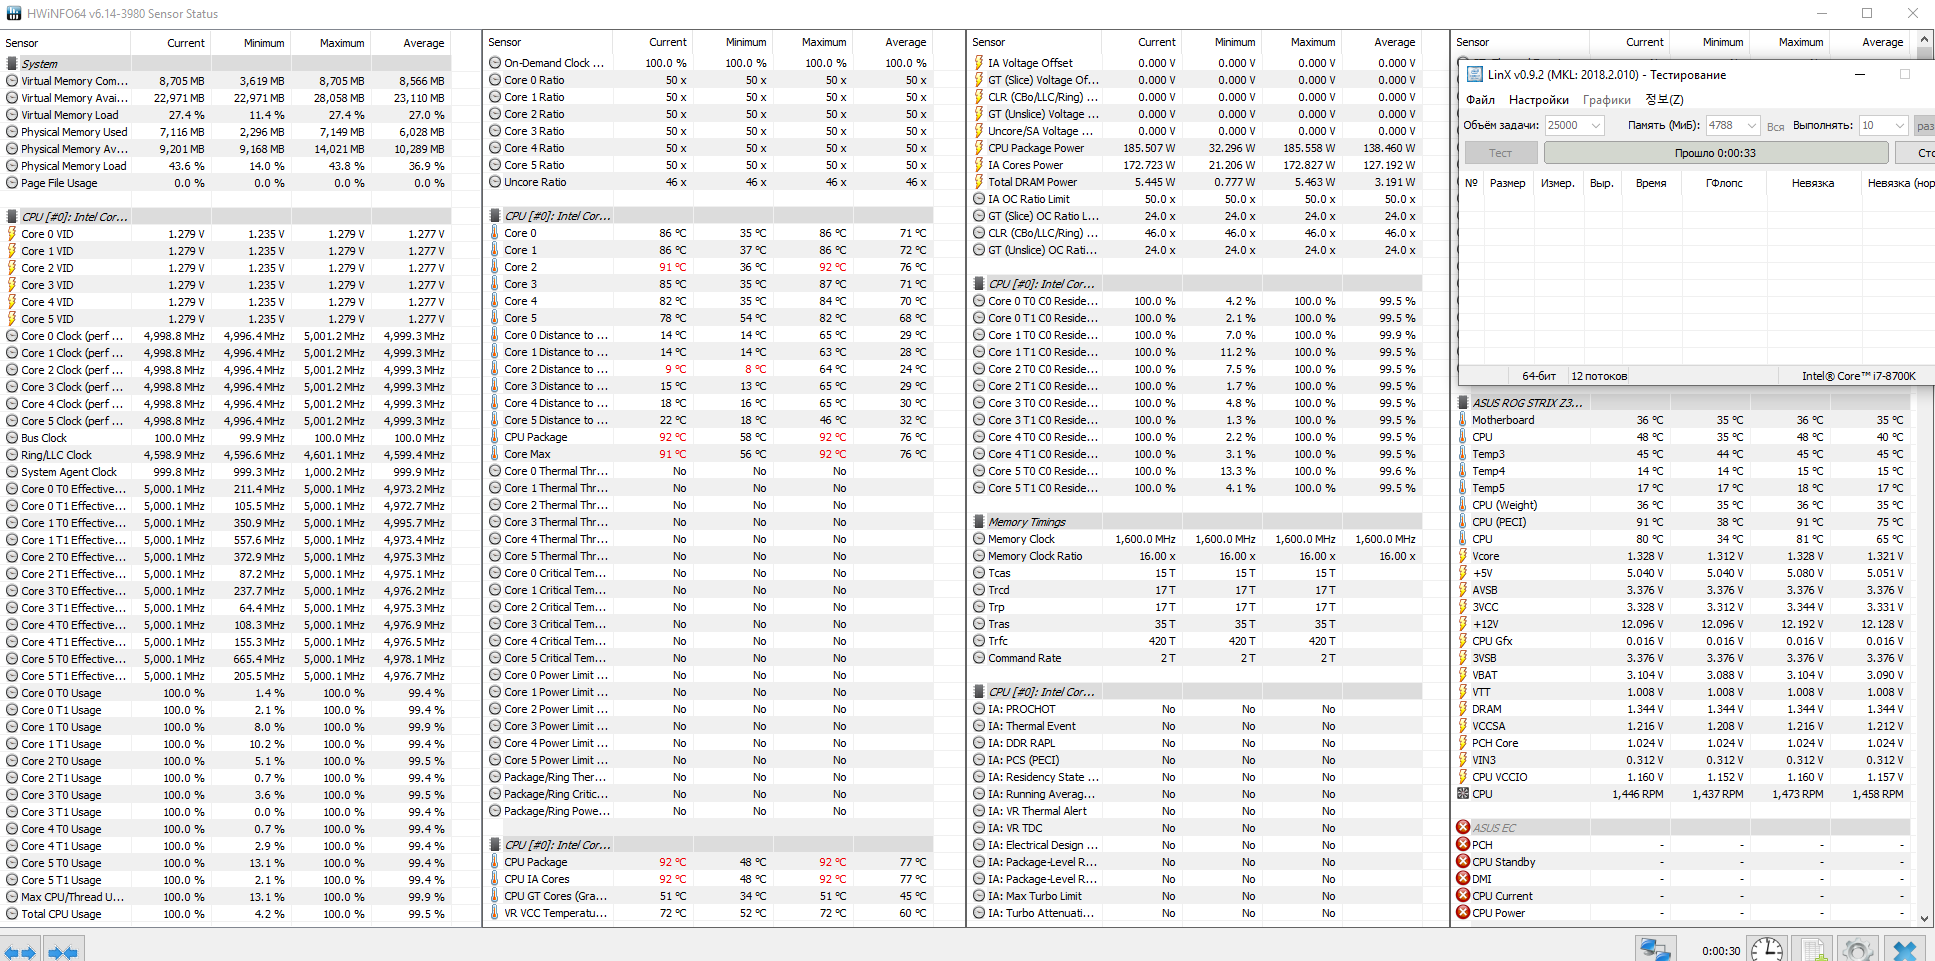
Task: Click the circle icon beside On-Demand Clock
Action: (495, 63)
